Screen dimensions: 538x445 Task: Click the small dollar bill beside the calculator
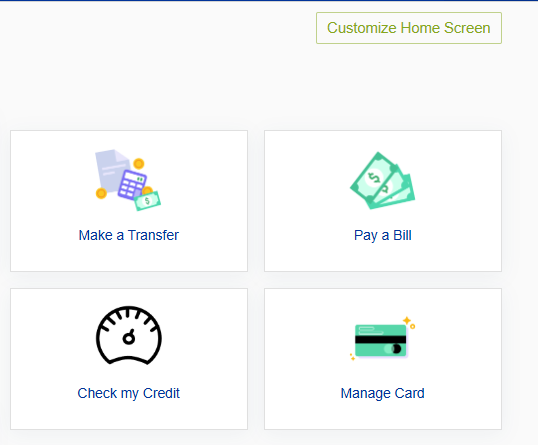148,201
